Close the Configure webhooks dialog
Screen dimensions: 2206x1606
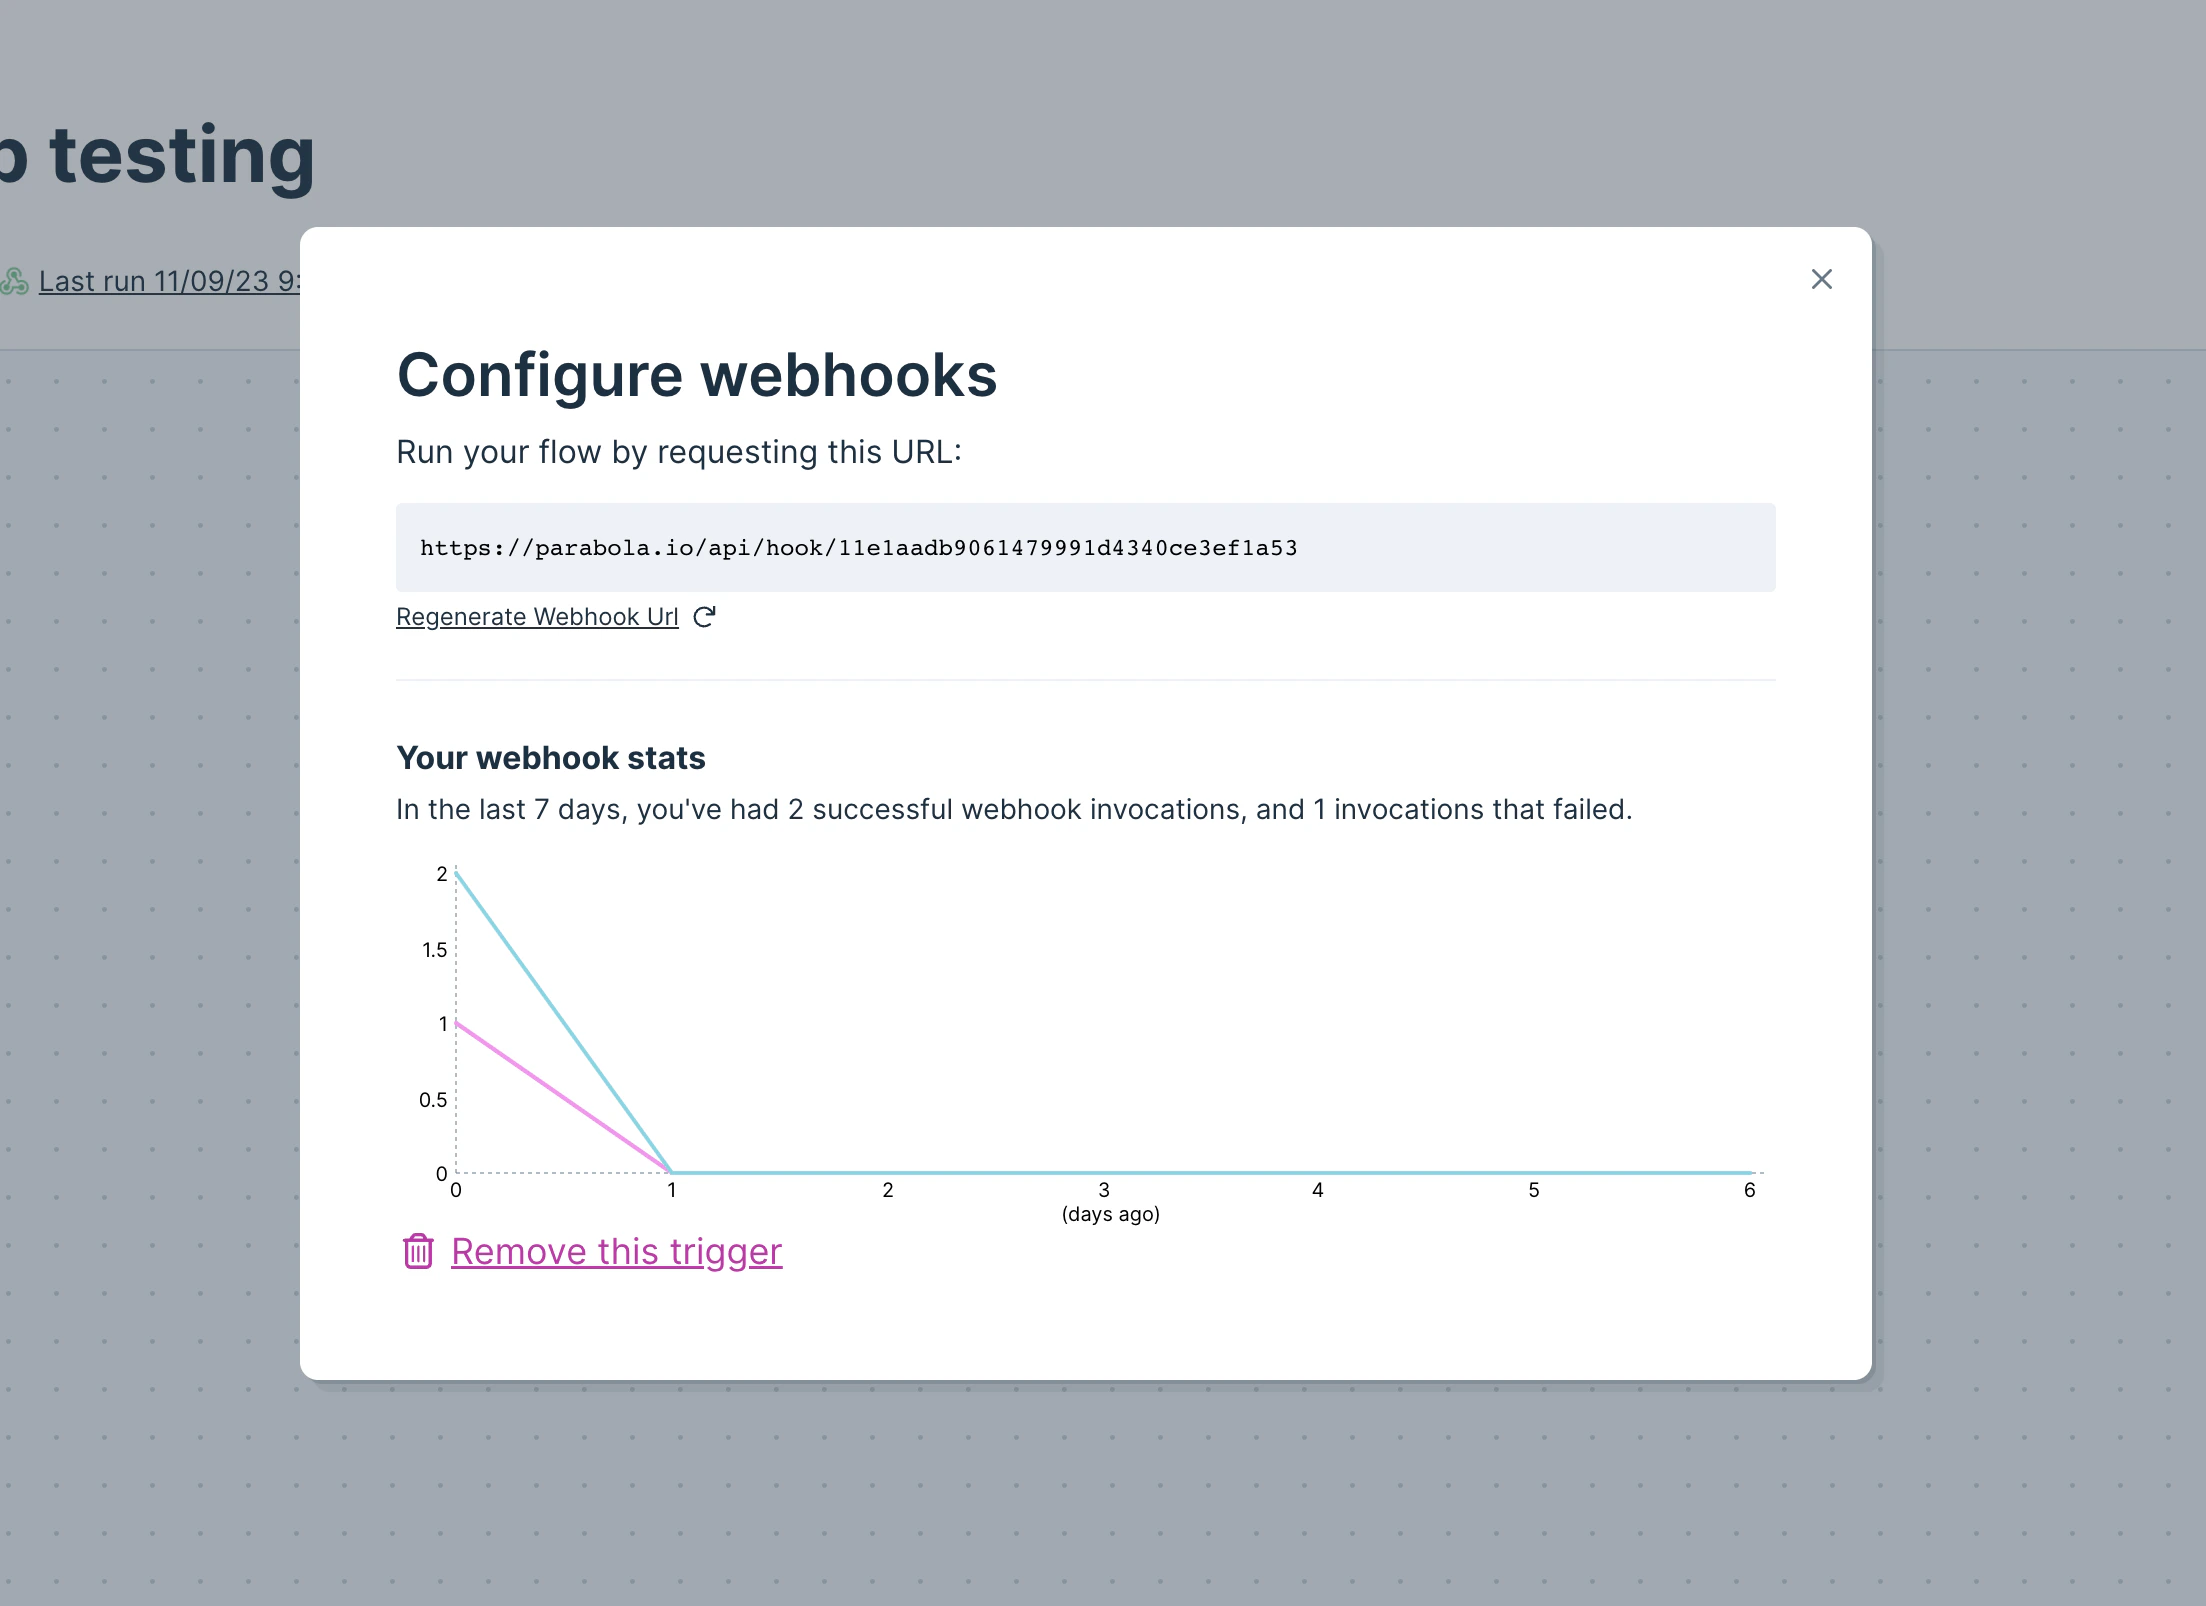coord(1821,279)
